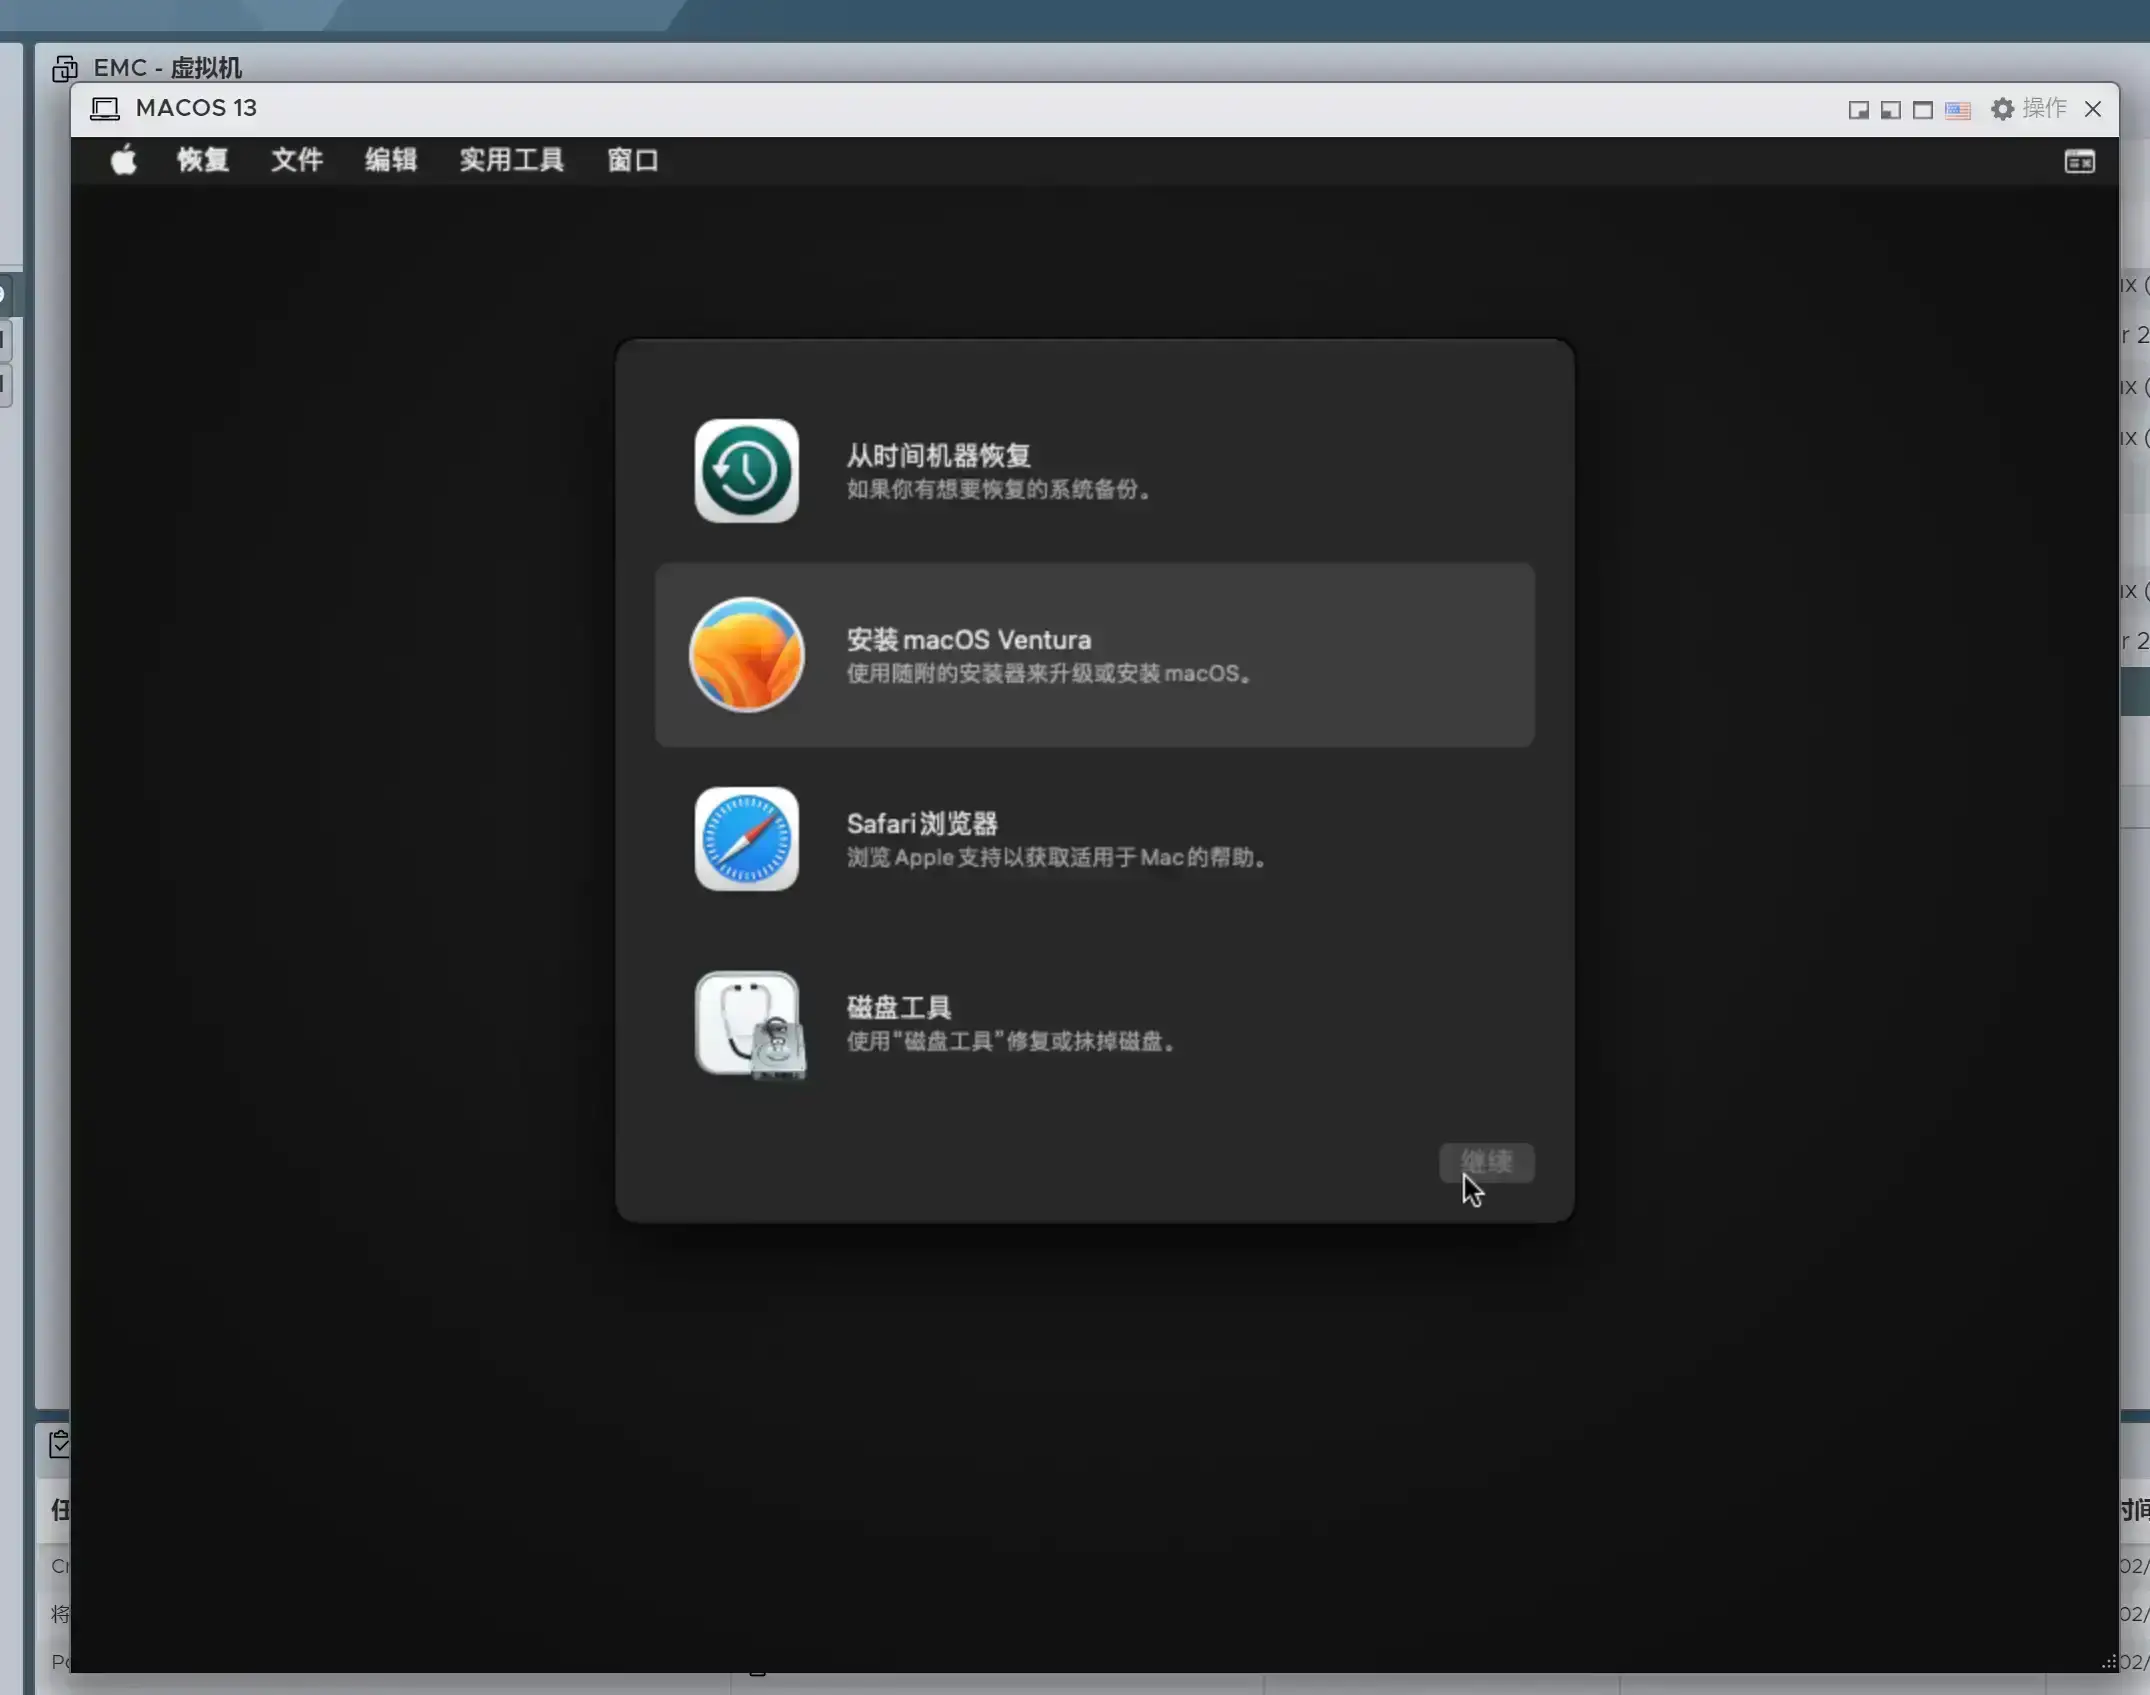Click the console window resize grip corner
The image size is (2150, 1695).
(2108, 1662)
